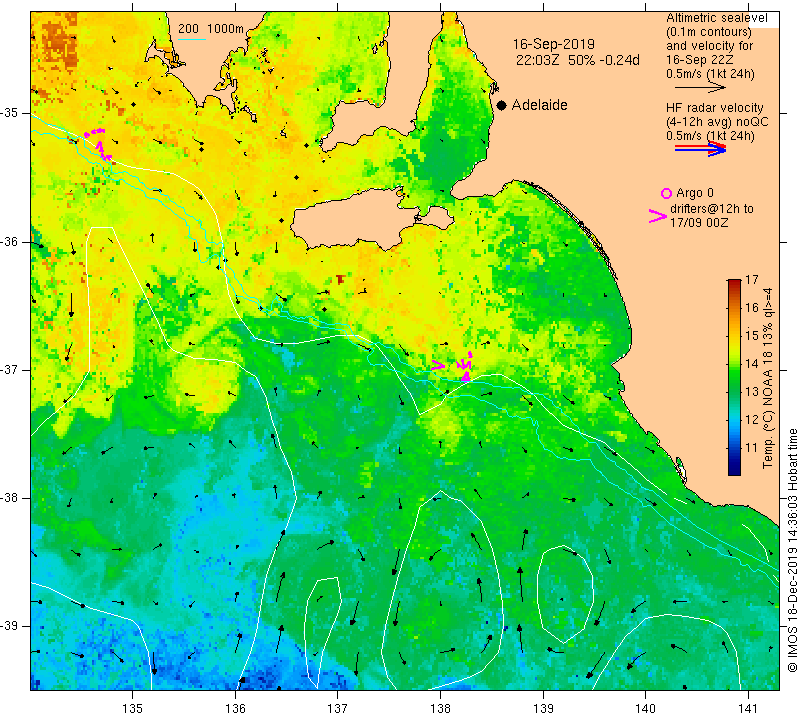
Task: Click the cyan 200m isobath legend line
Action: [x=191, y=39]
